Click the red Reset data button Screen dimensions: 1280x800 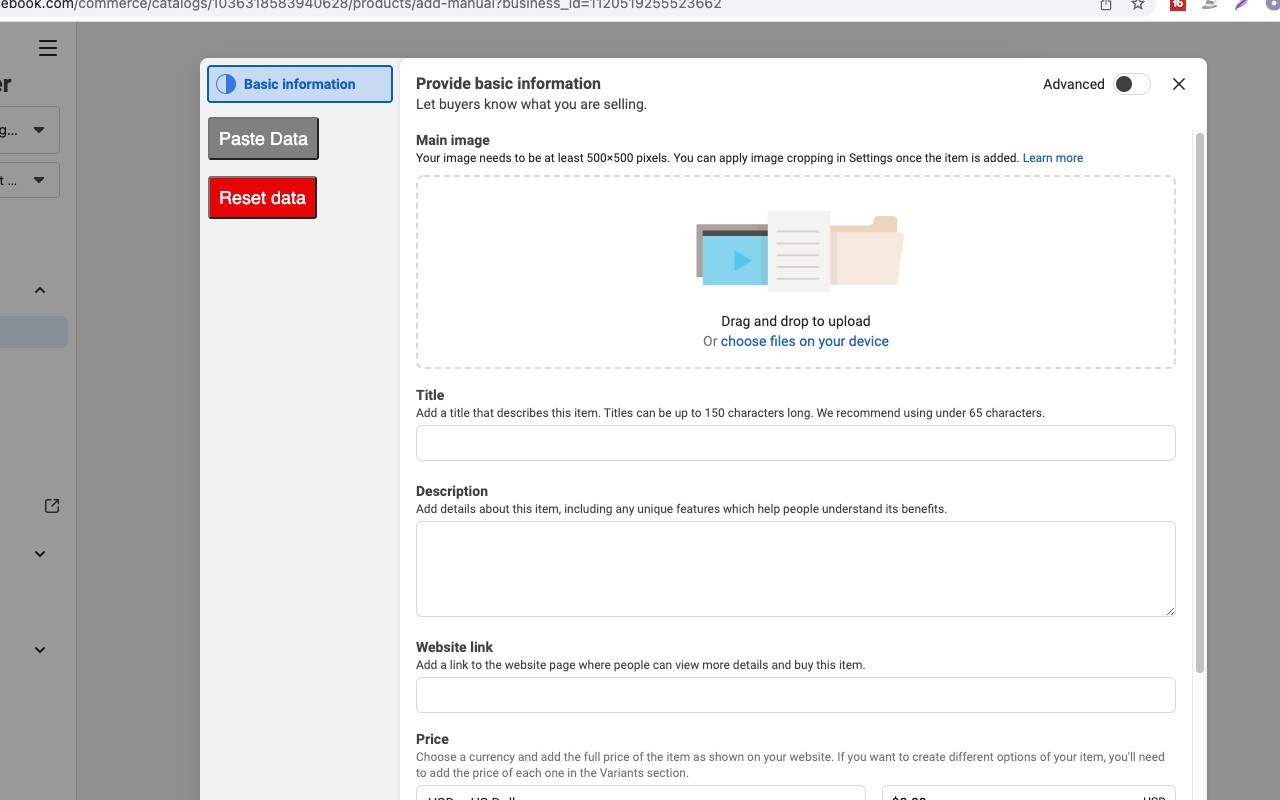(262, 198)
